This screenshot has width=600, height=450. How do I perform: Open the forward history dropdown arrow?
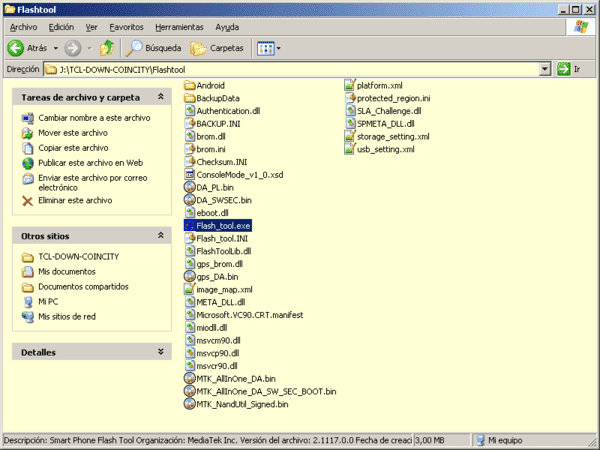90,48
